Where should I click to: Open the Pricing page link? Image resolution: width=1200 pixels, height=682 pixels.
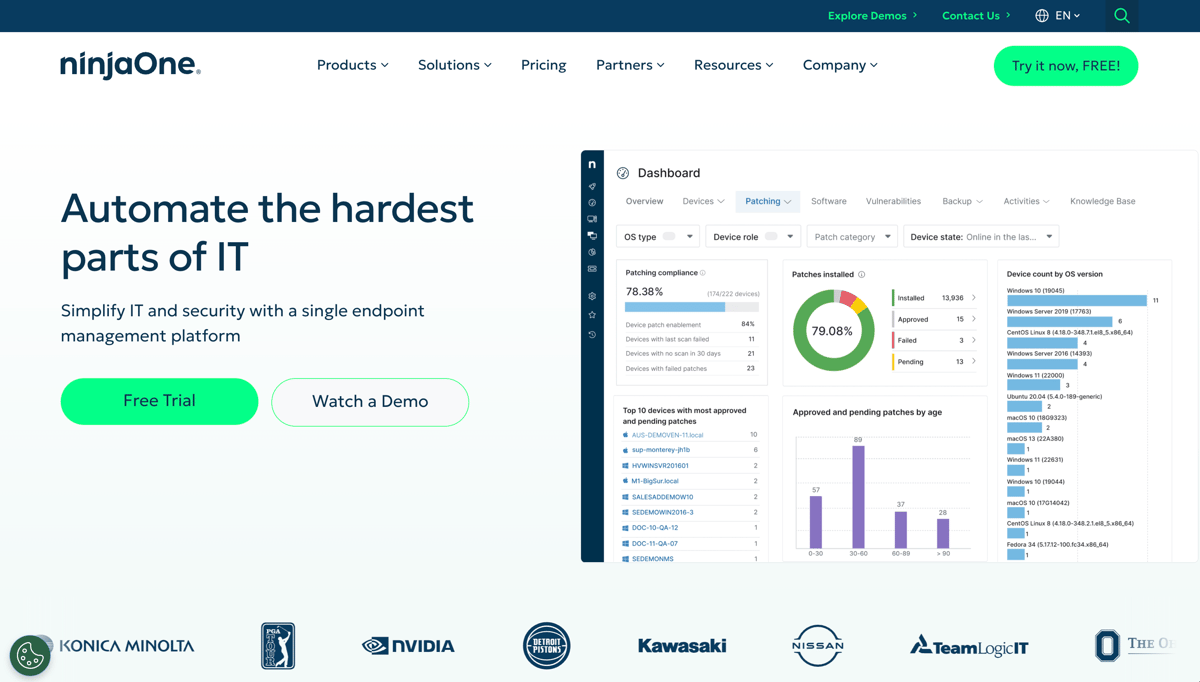(543, 65)
